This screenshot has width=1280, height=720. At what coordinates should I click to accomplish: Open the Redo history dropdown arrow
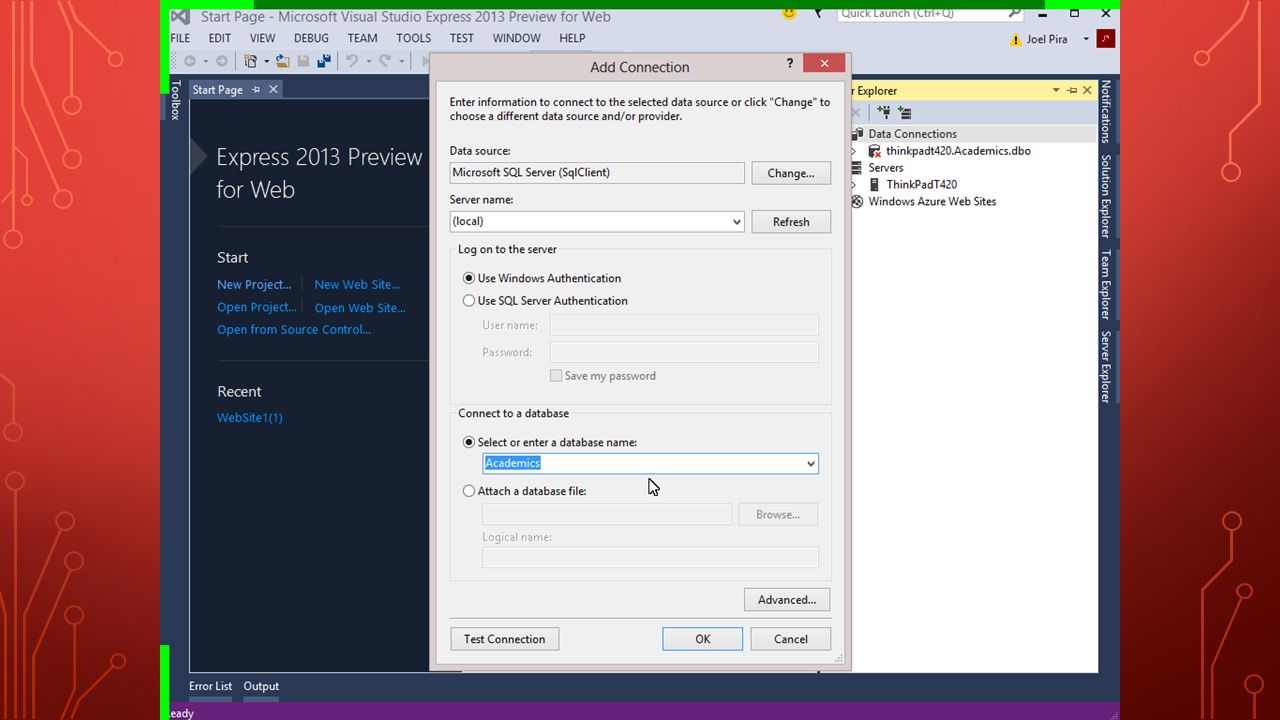click(400, 61)
